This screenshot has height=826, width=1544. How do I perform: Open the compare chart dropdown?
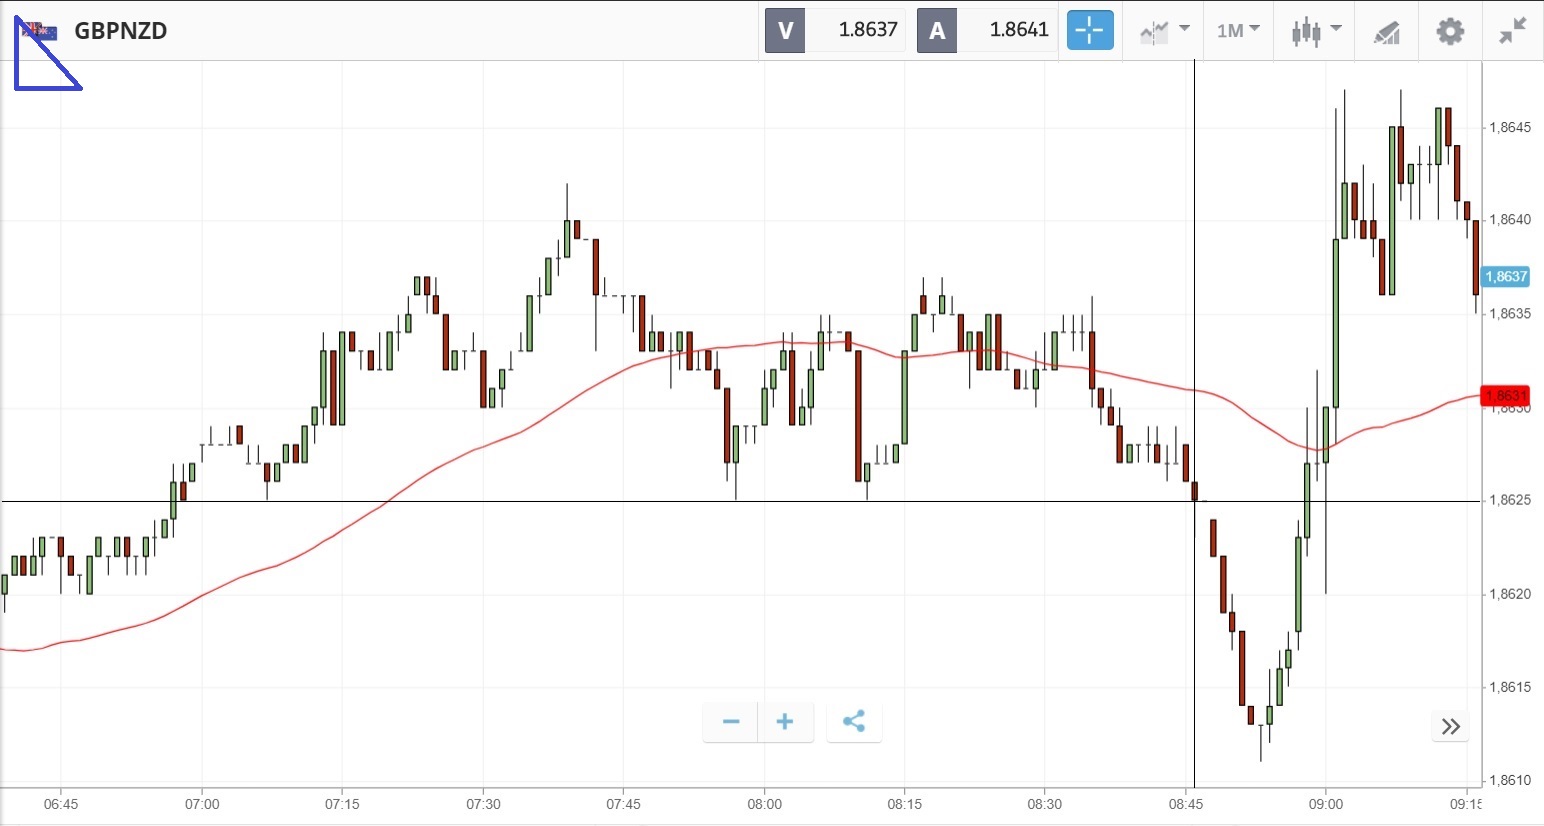(x=1164, y=30)
